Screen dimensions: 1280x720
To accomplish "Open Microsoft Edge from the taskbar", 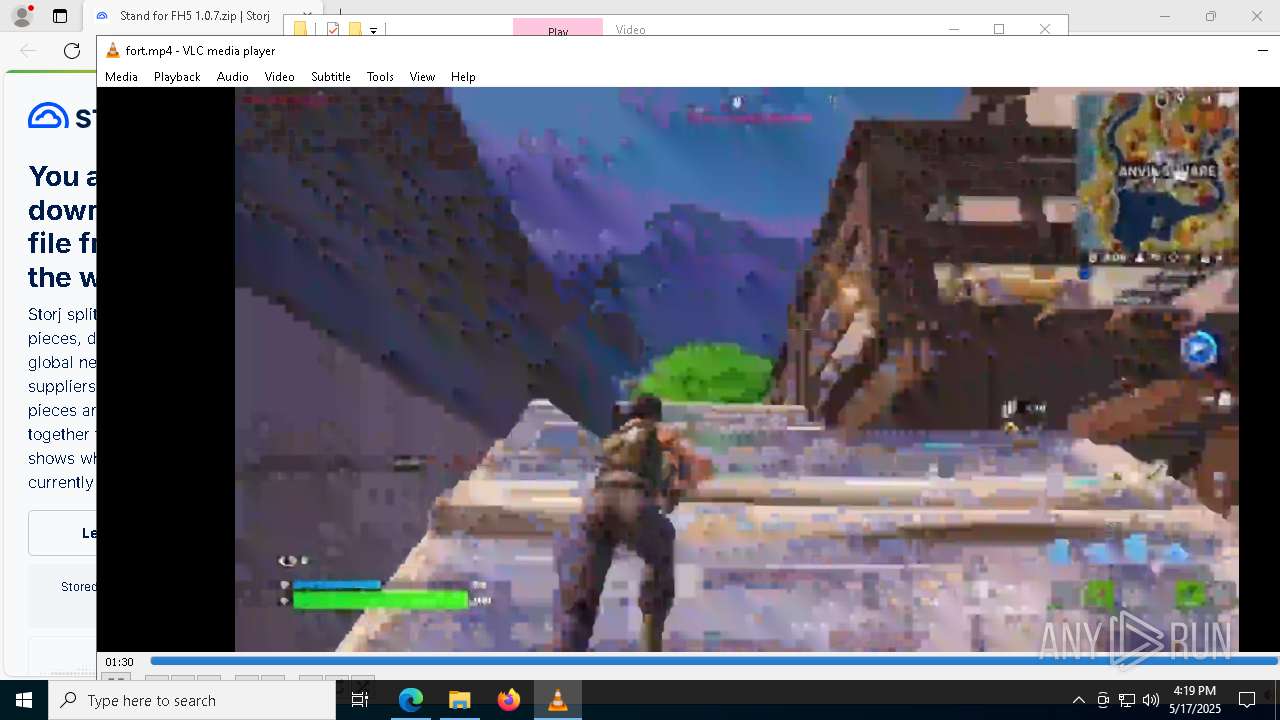I will [x=411, y=700].
